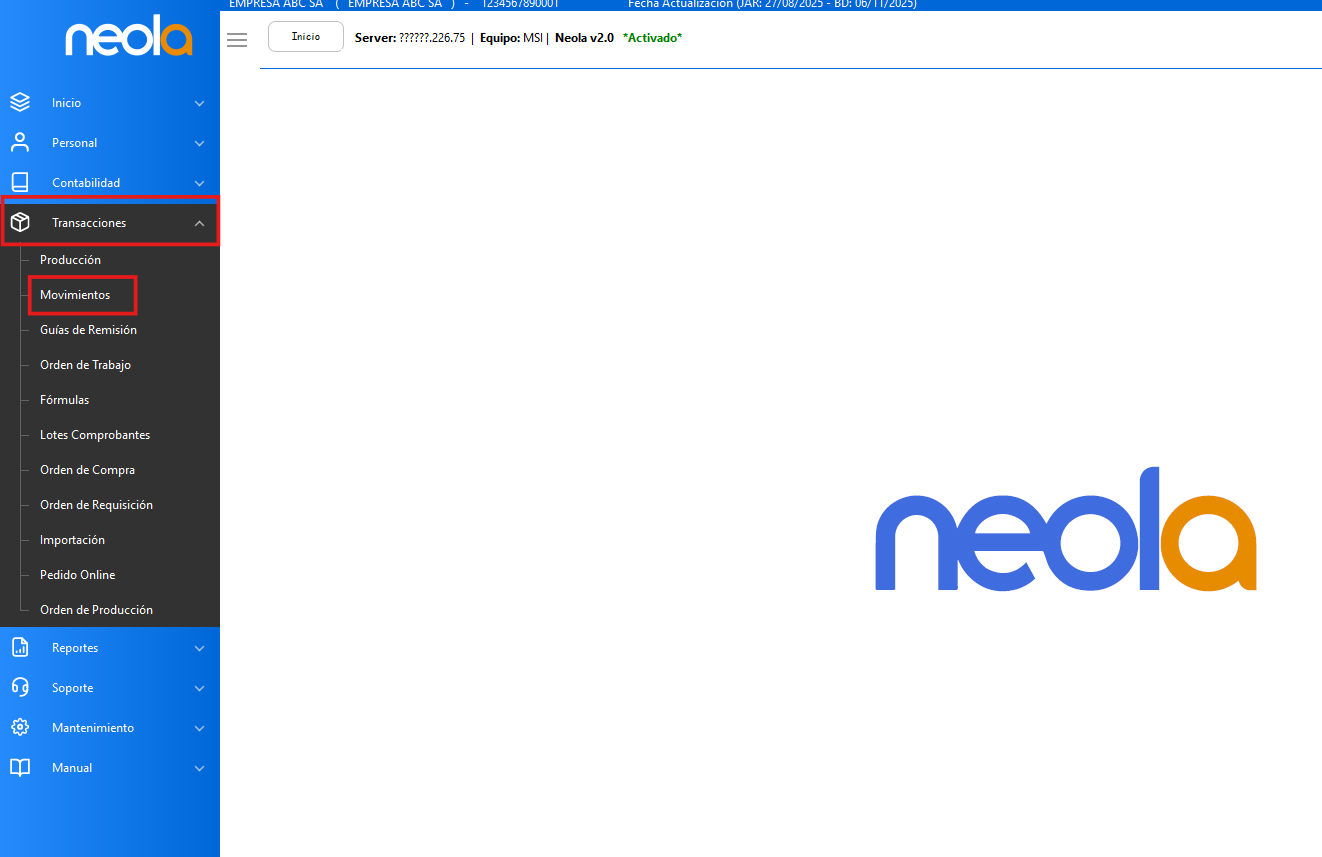Expand the Mantenimiento chevron arrow

[199, 728]
